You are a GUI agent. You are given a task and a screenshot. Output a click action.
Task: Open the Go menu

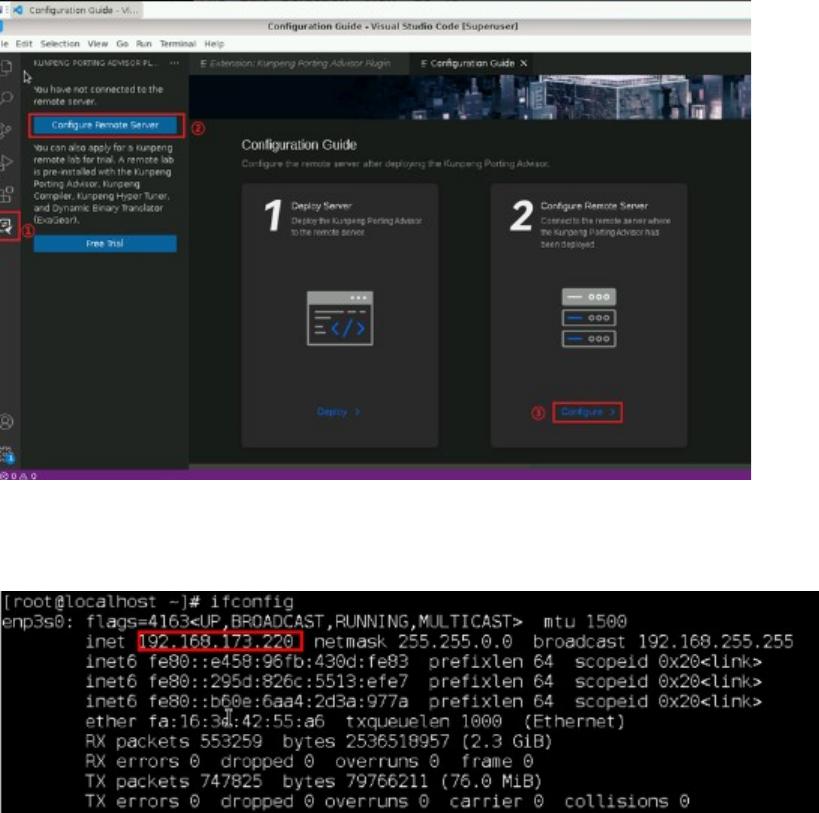[x=122, y=44]
